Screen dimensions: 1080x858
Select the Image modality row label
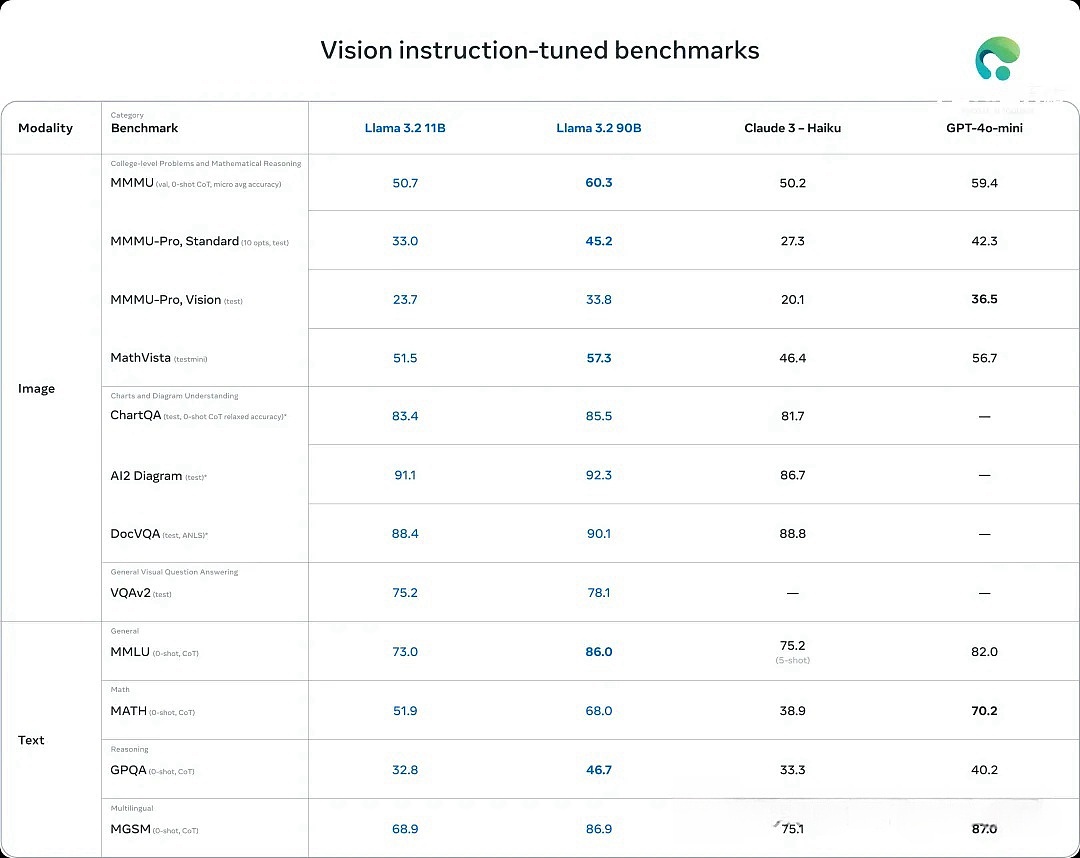pyautogui.click(x=36, y=388)
